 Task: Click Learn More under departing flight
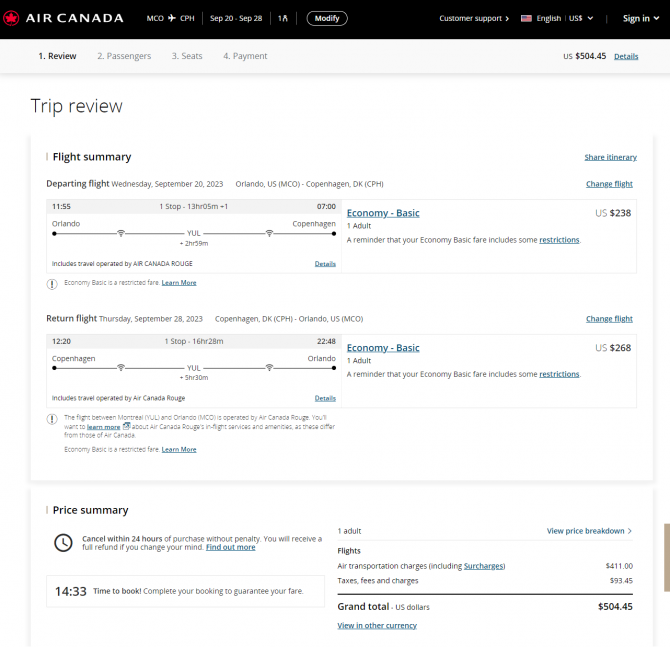[179, 282]
